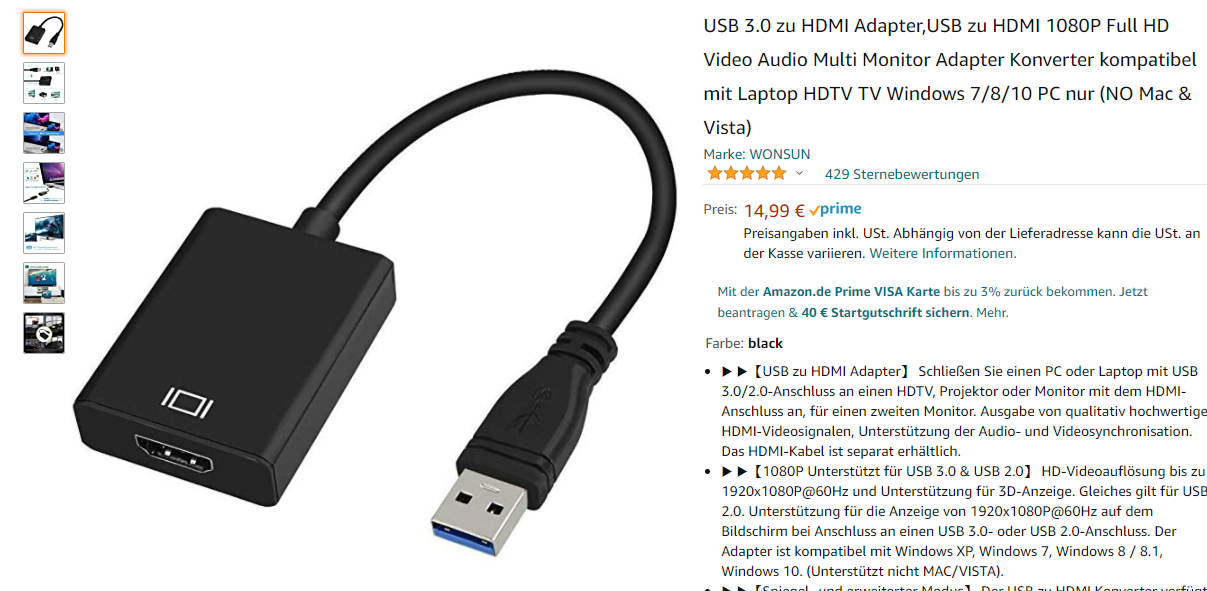View the third thumbnail in gallery
Image resolution: width=1207 pixels, height=591 pixels.
pos(44,133)
